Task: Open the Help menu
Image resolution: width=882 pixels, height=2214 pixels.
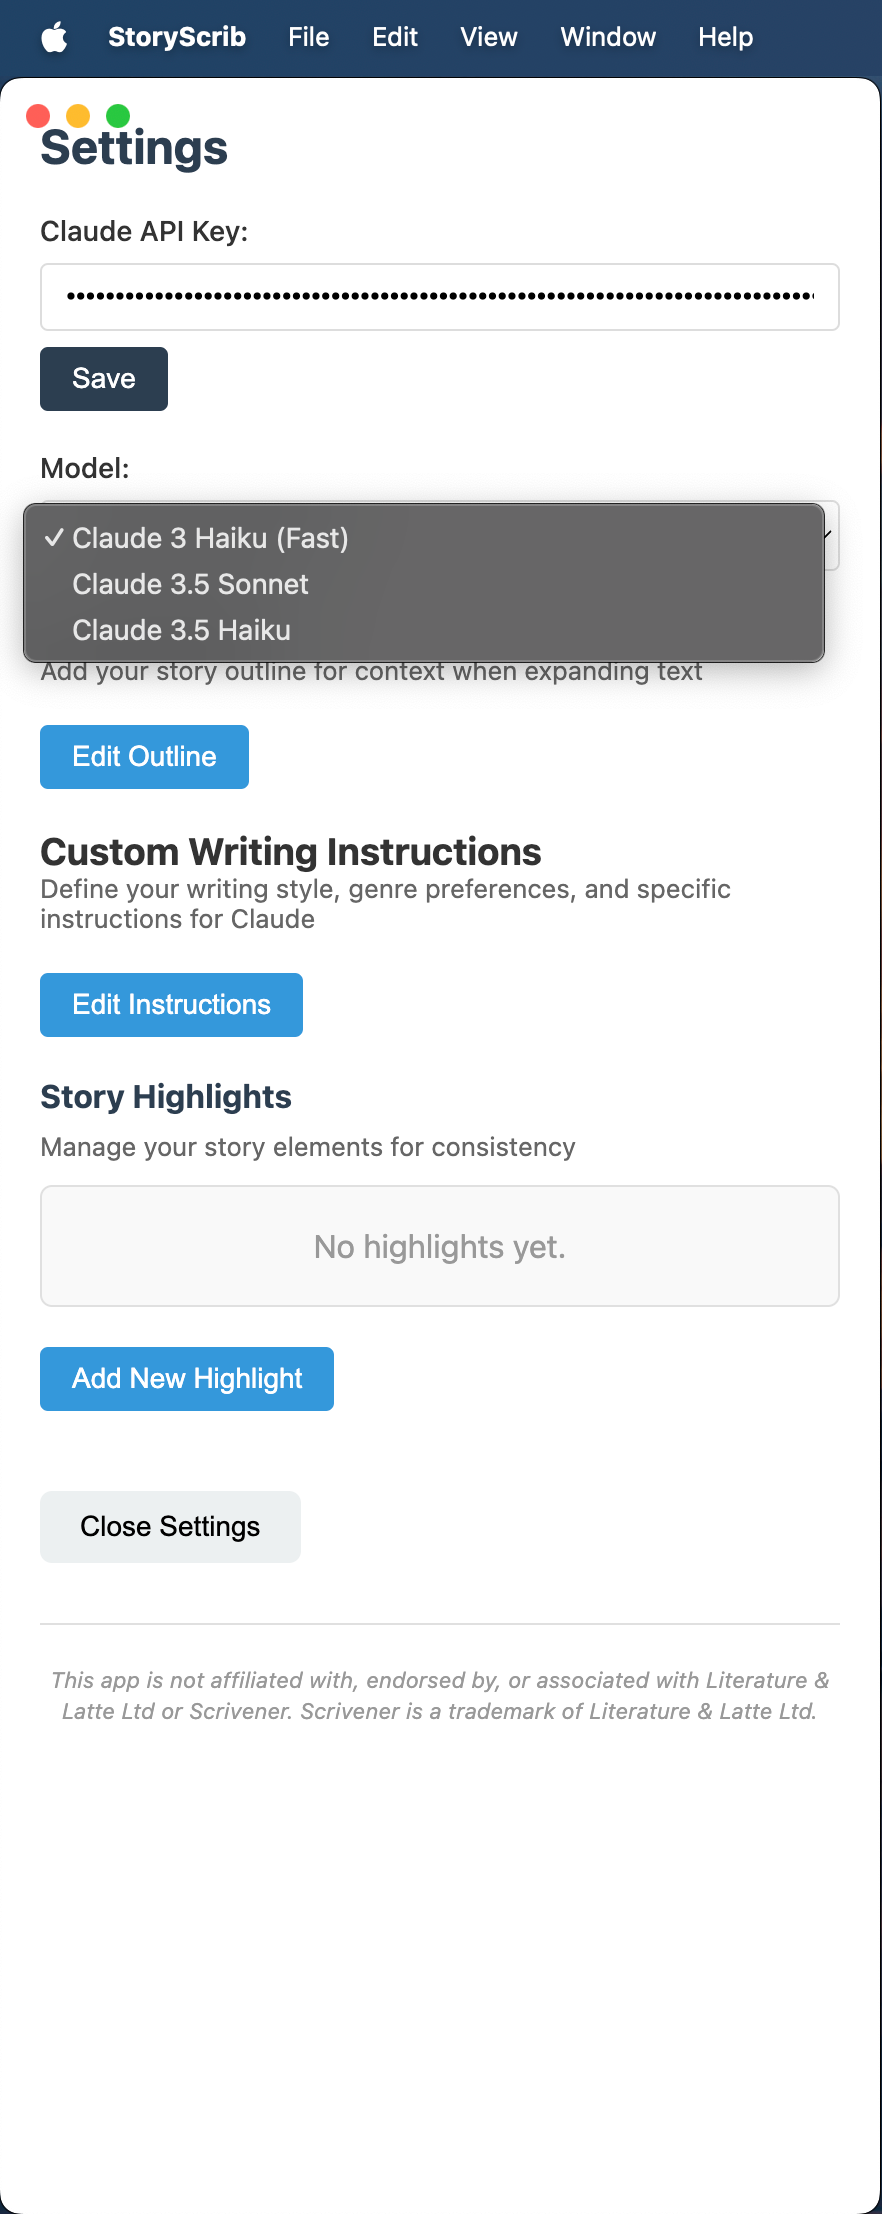Action: click(726, 37)
